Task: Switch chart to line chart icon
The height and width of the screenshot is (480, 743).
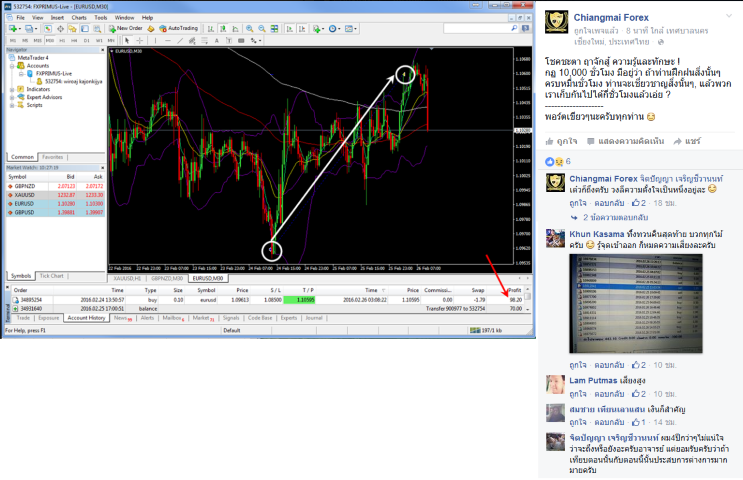Action: click(235, 28)
